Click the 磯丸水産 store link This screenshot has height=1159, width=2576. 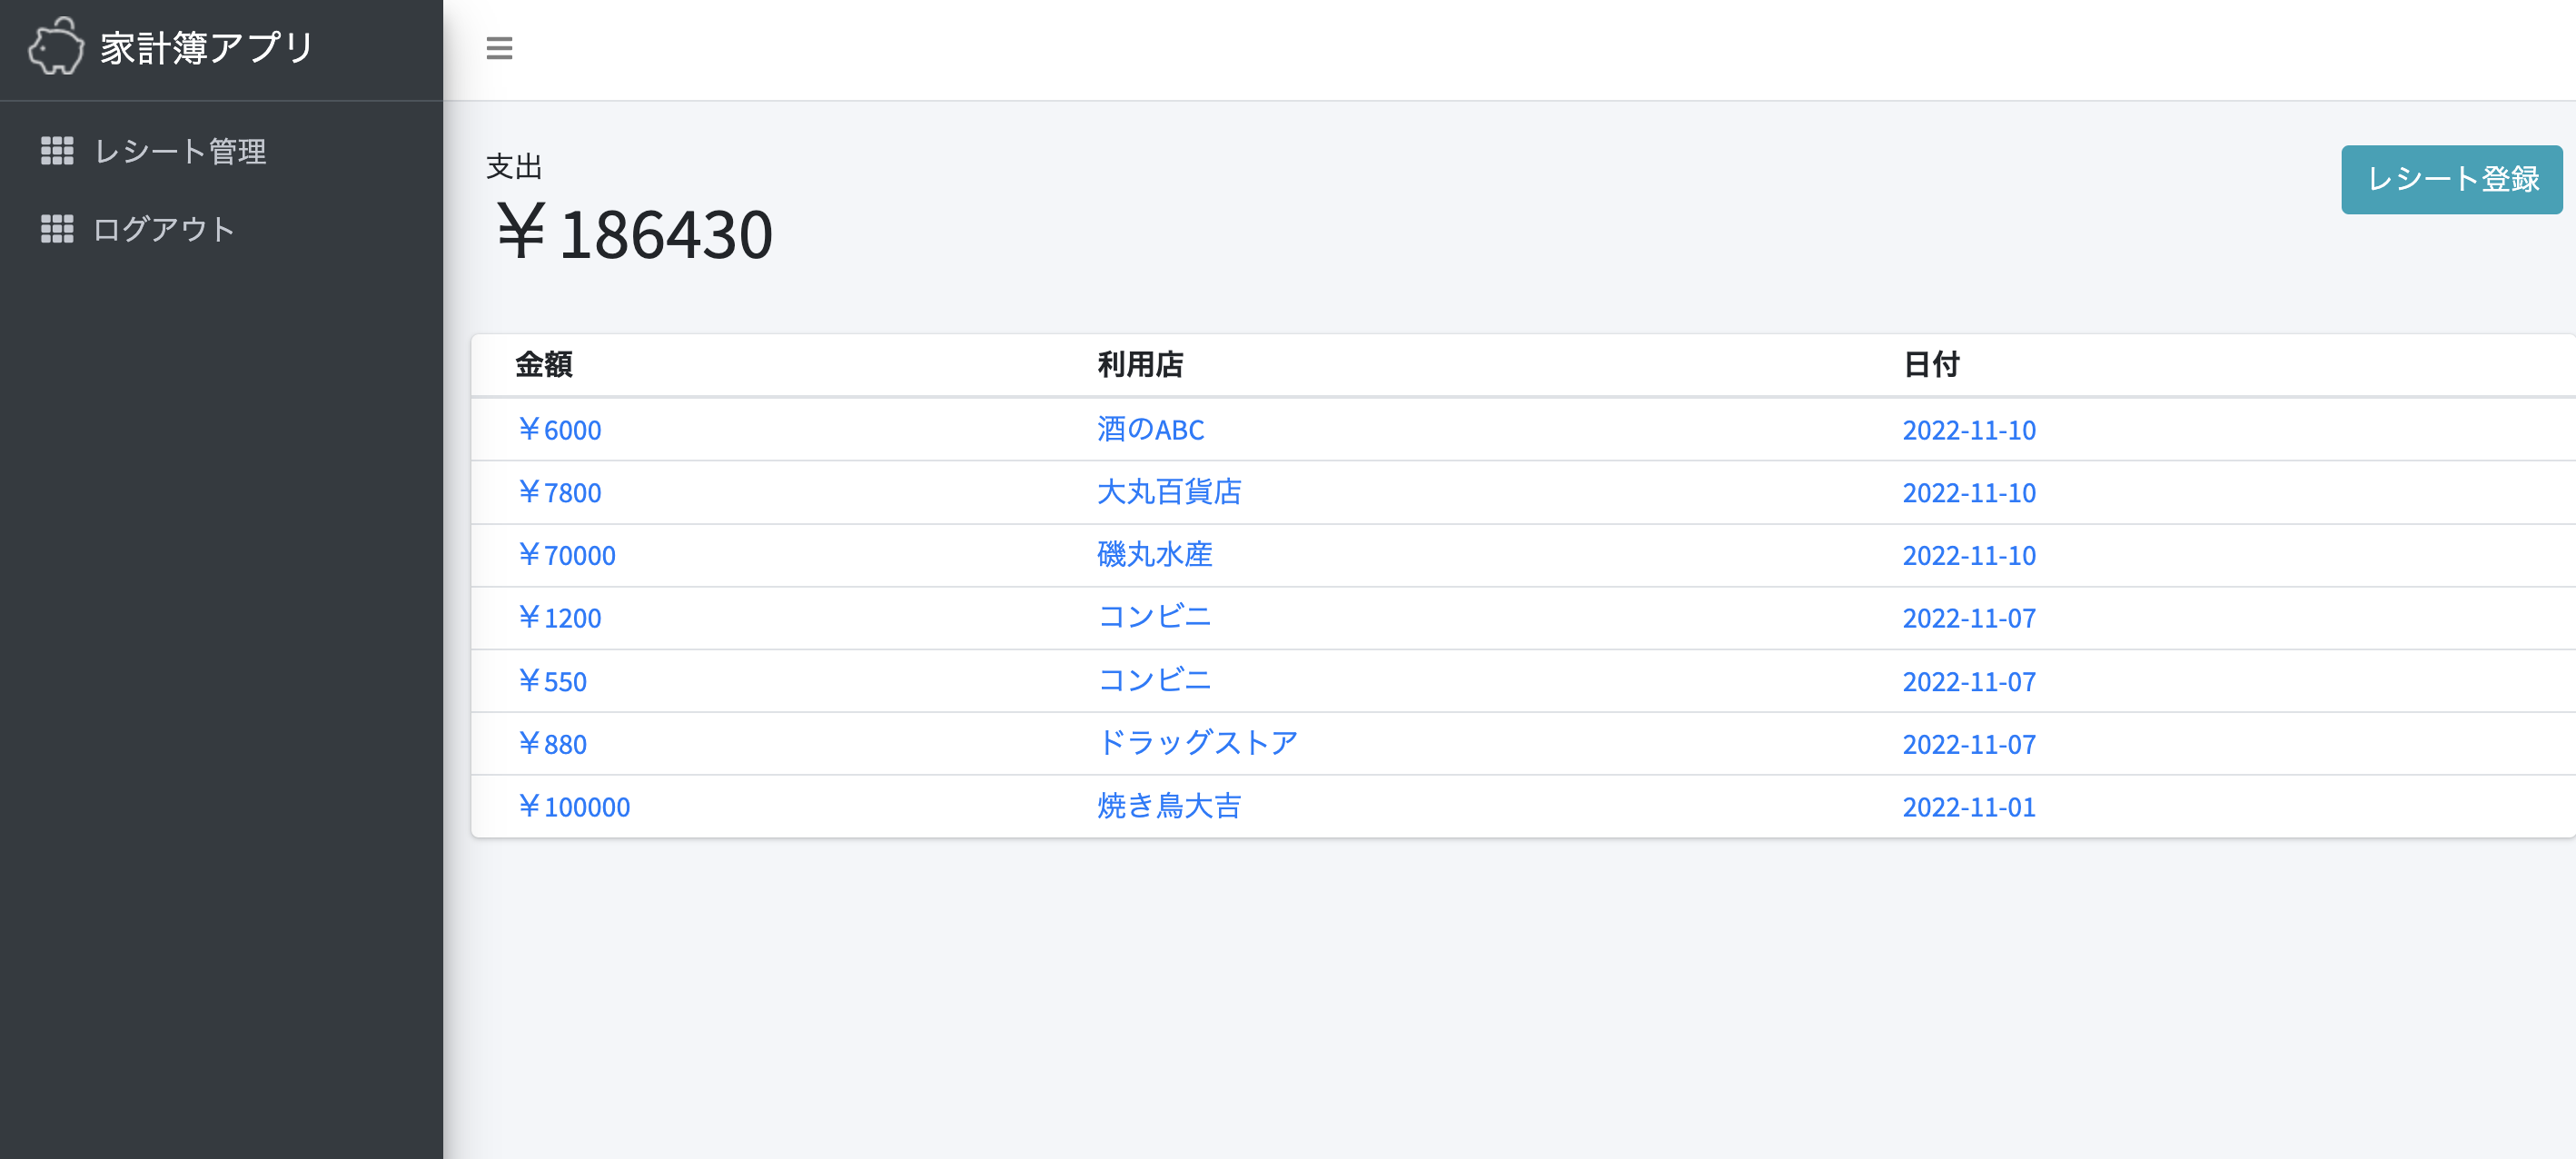(x=1152, y=554)
